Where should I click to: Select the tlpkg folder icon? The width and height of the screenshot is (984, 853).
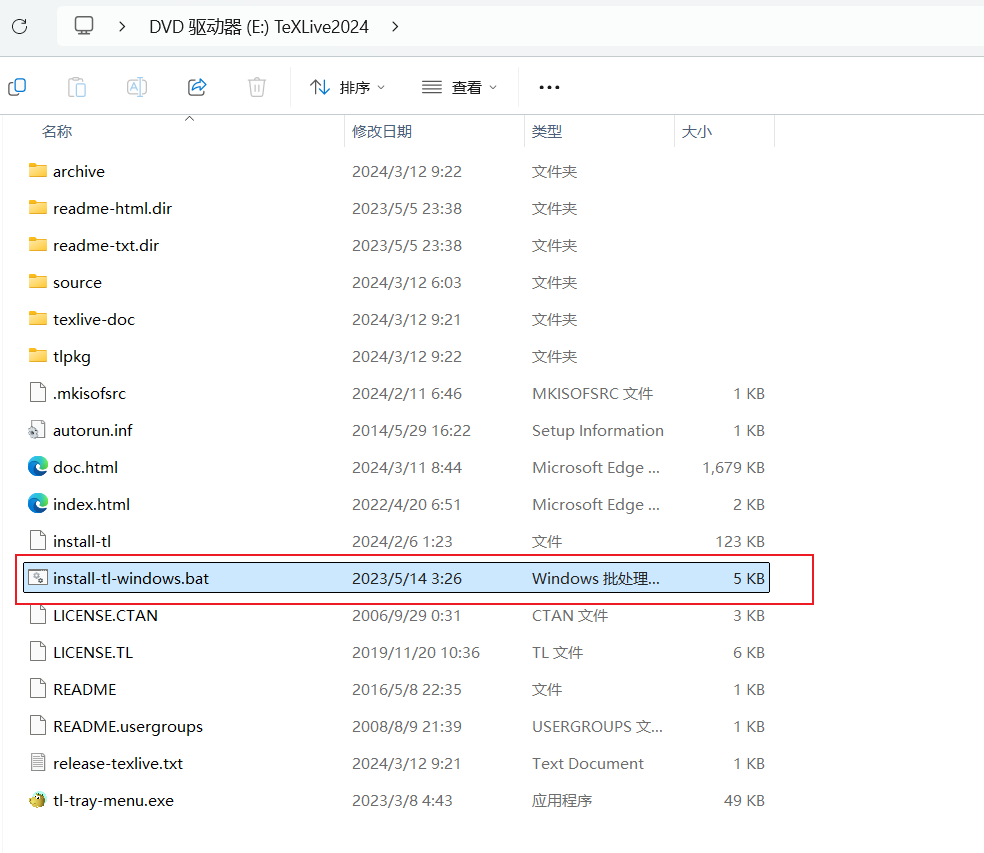tap(38, 356)
